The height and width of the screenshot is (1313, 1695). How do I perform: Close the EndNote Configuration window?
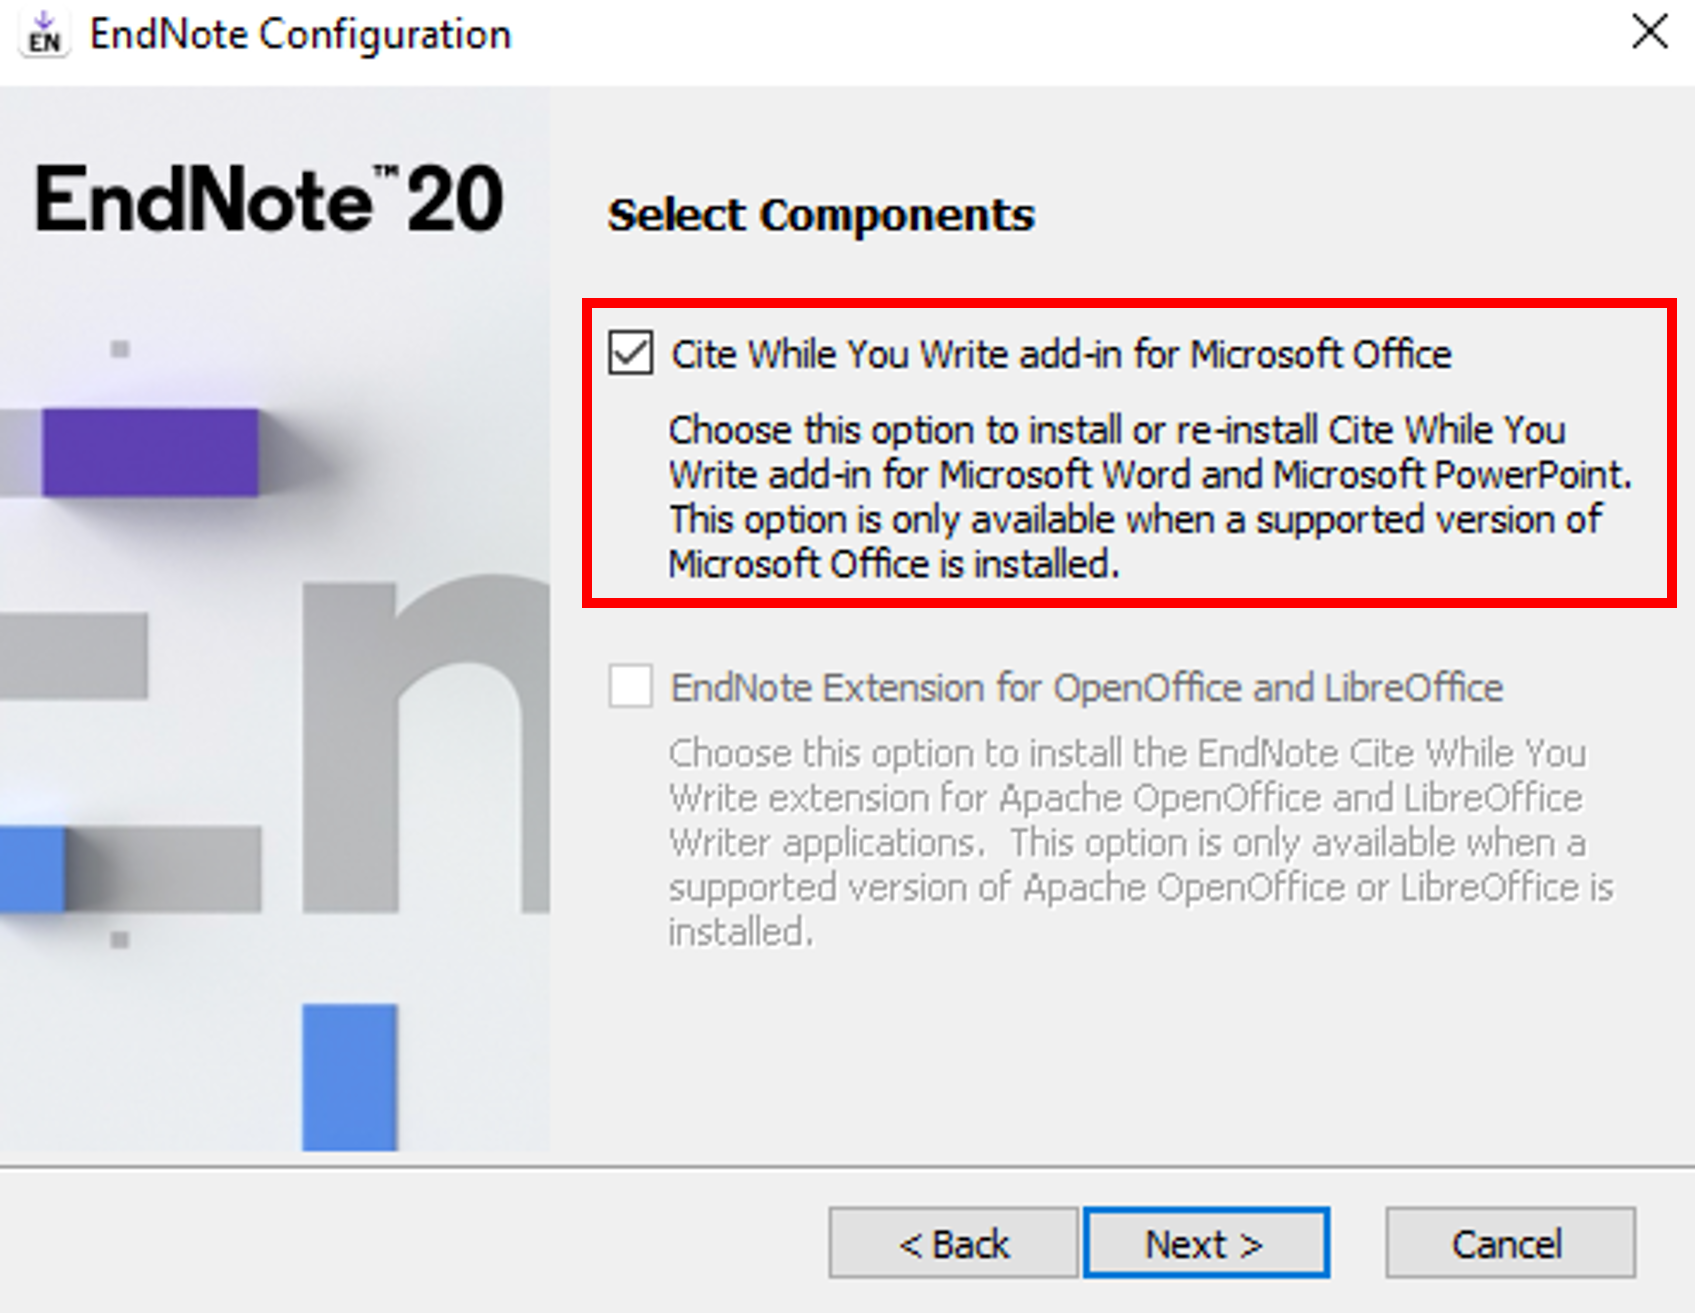tap(1649, 32)
